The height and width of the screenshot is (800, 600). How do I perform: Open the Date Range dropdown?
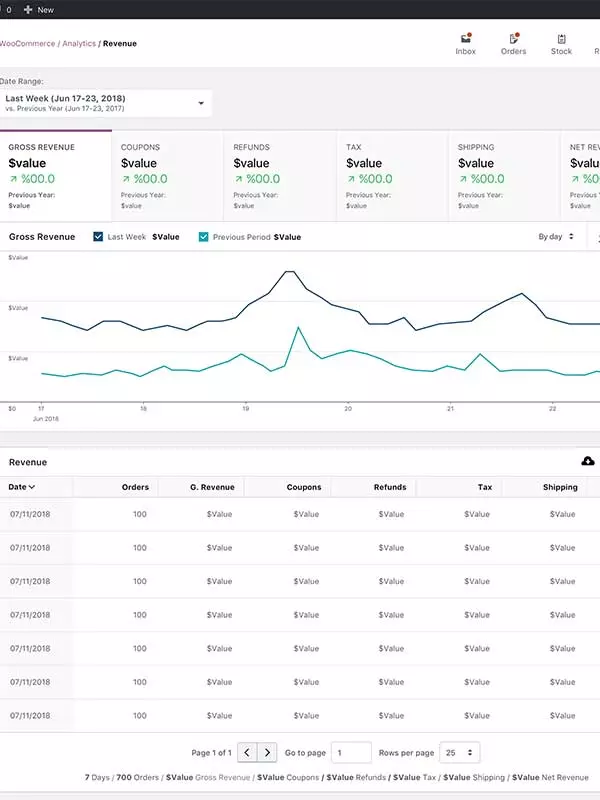[x=105, y=103]
